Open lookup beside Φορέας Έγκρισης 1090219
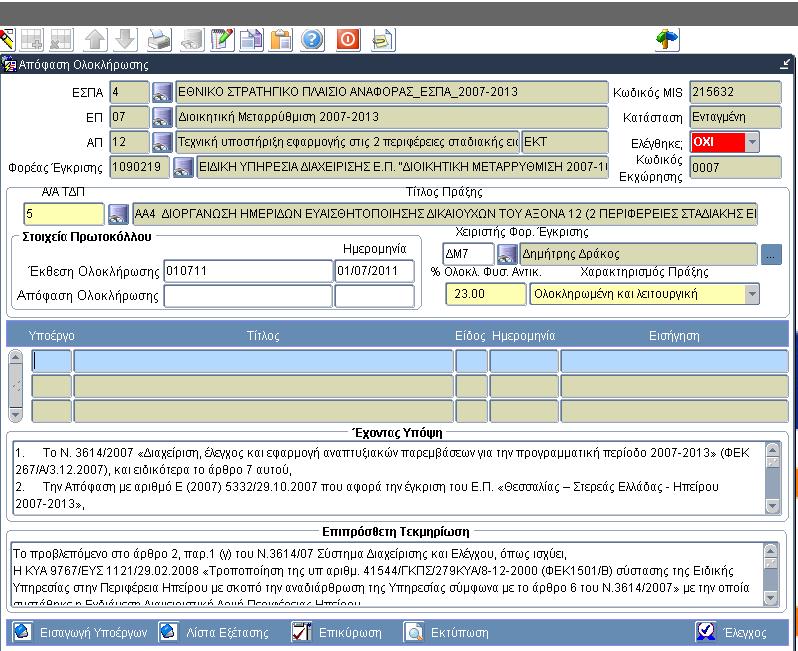Screen dimensions: 798x651 (183, 167)
